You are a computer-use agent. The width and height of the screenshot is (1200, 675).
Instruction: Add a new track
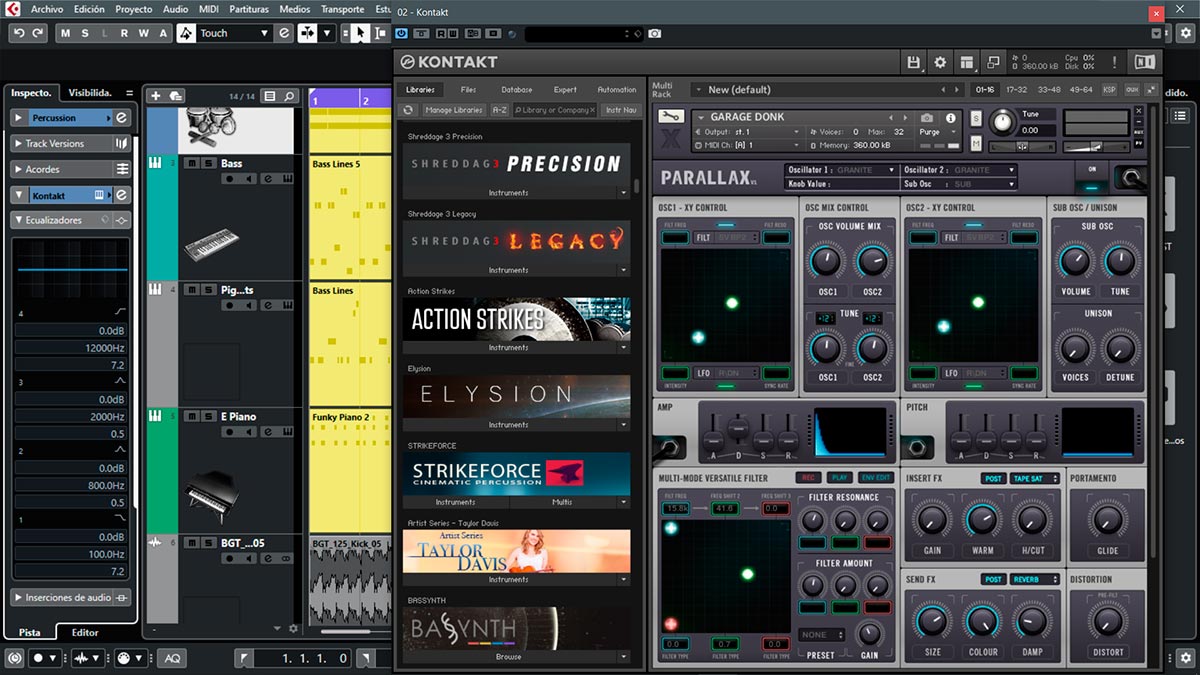click(155, 96)
